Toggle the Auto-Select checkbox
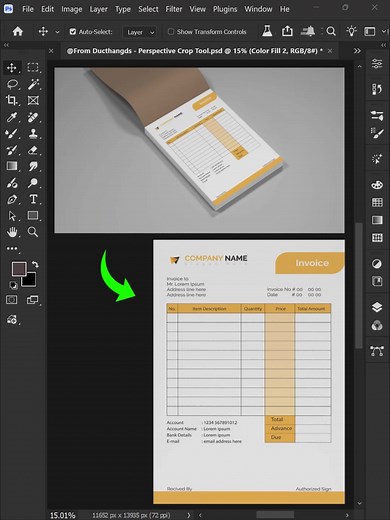Viewport: 390px width, 520px height. point(73,32)
